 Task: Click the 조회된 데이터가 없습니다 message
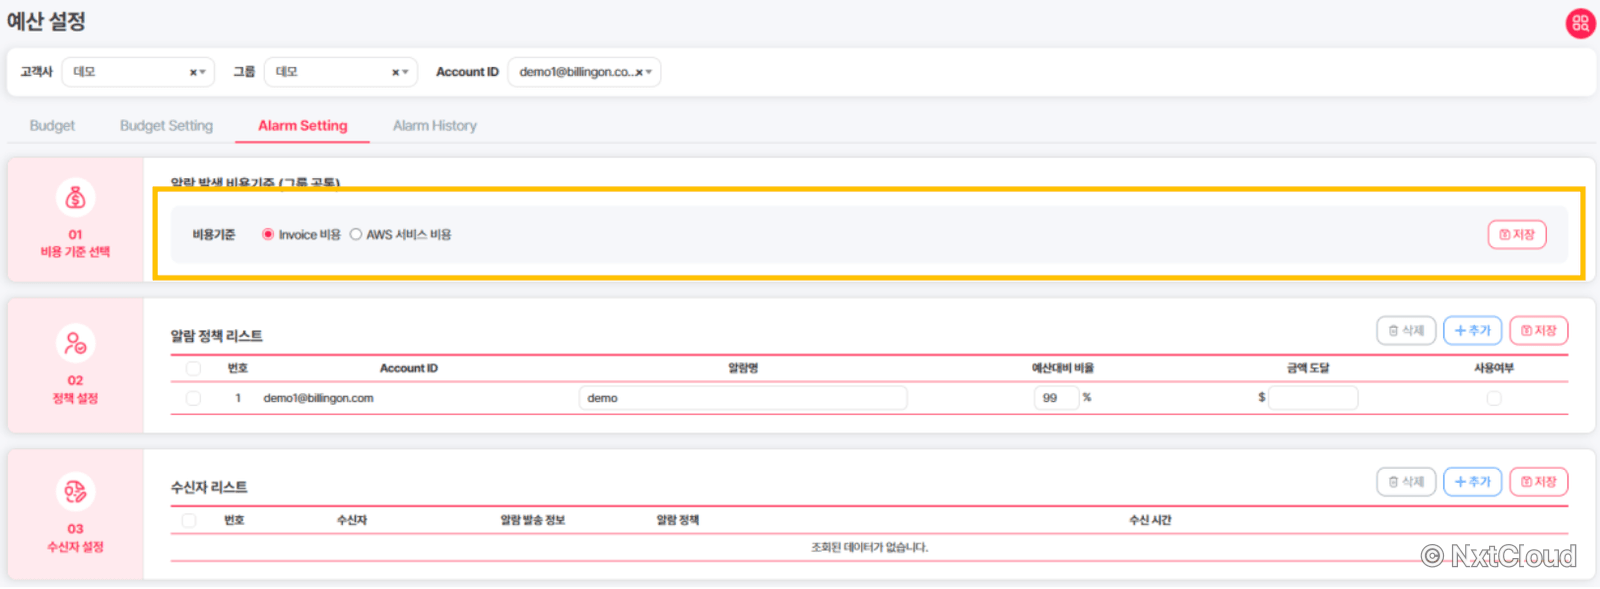click(869, 548)
